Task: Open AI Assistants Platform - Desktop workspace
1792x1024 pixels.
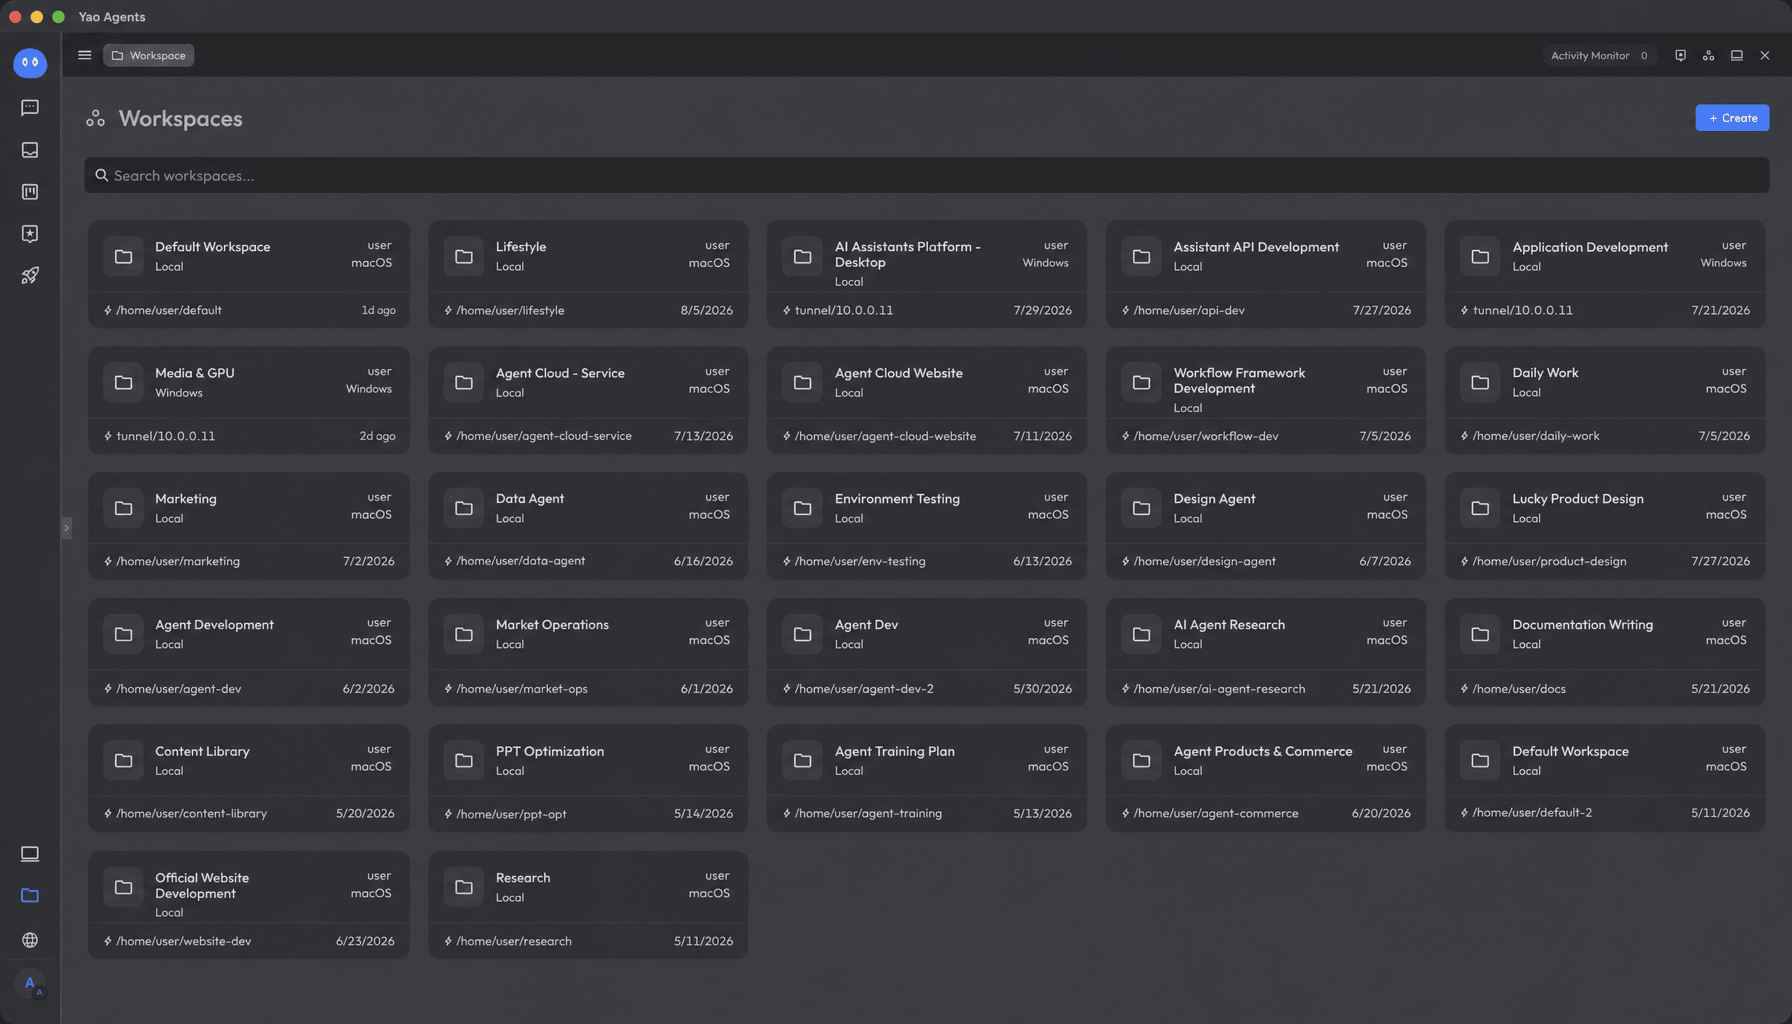Action: pyautogui.click(x=927, y=274)
